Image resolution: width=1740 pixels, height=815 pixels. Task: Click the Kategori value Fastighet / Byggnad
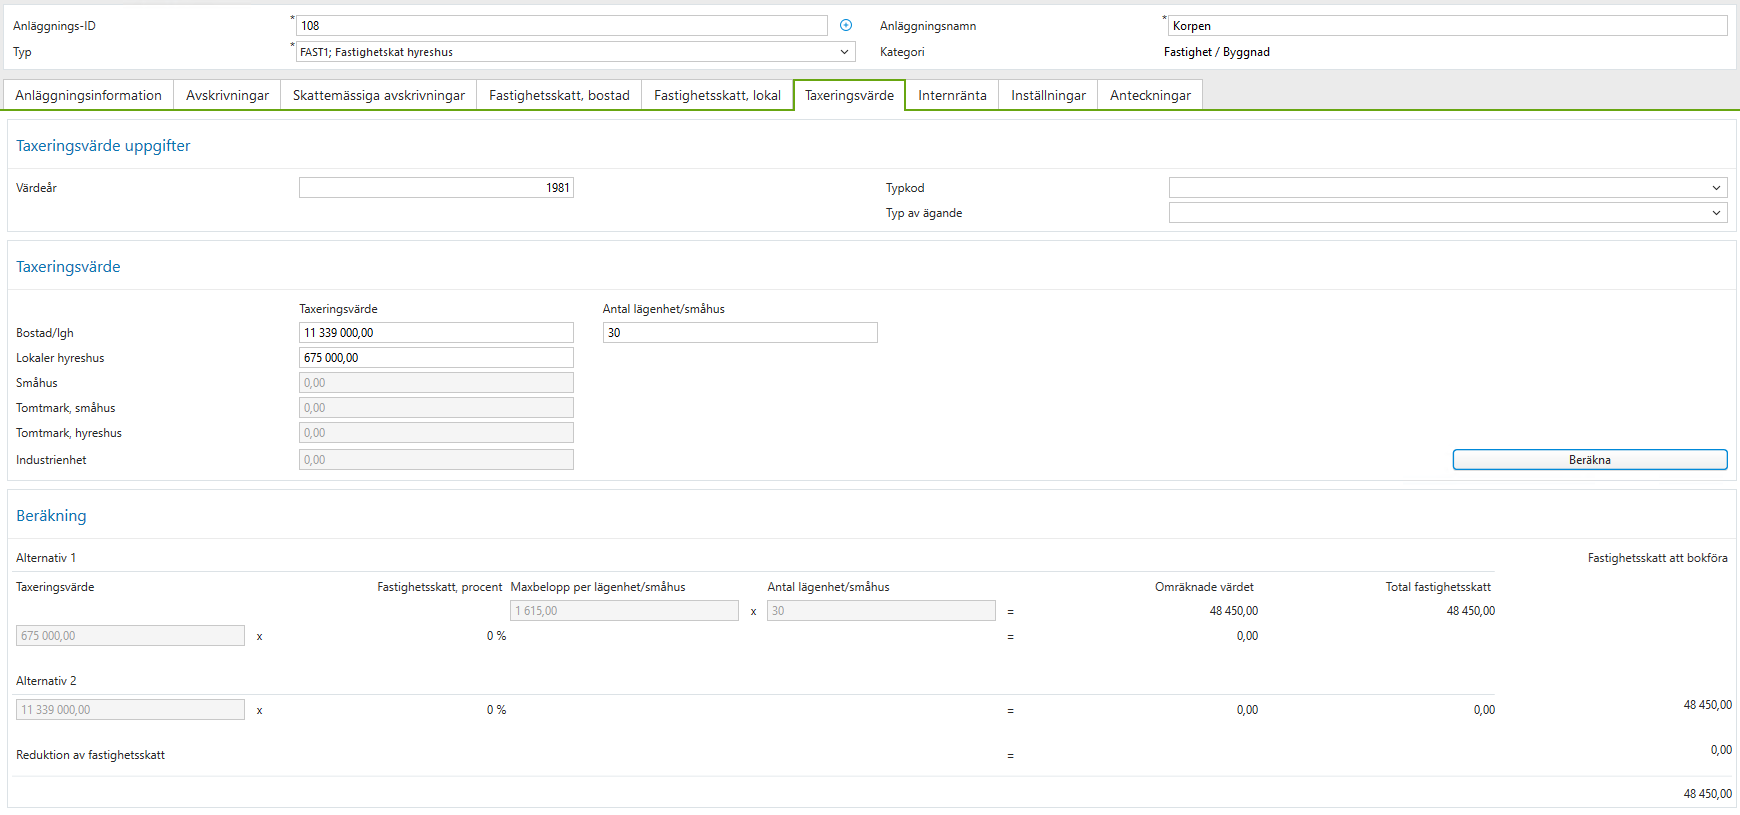coord(1217,52)
